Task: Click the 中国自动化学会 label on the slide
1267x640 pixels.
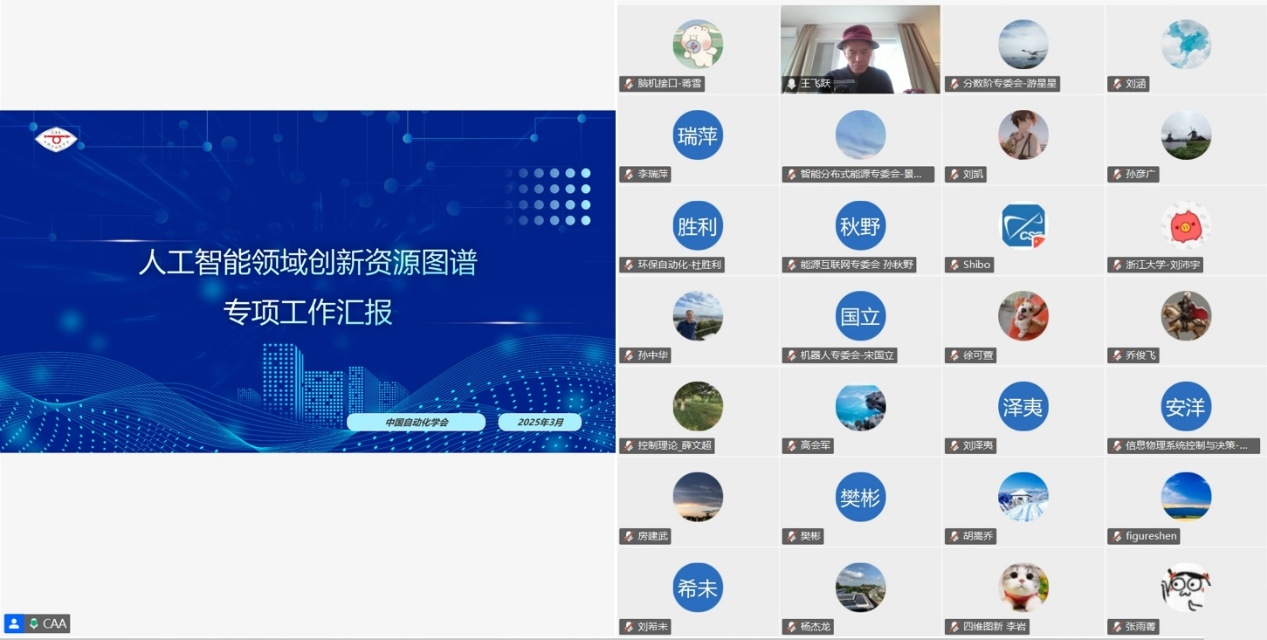Action: pos(416,422)
